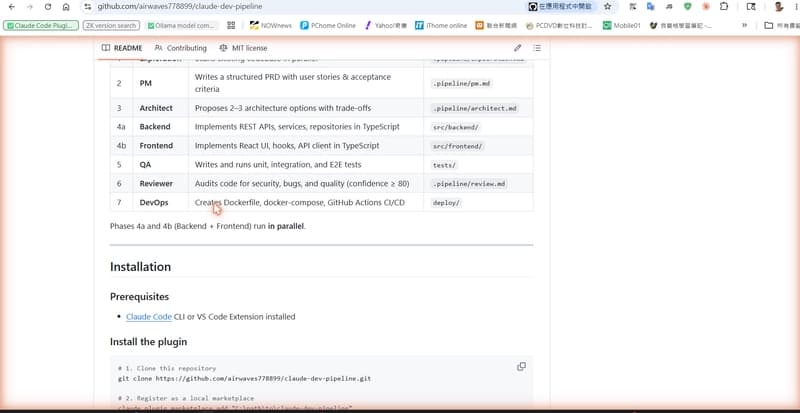Viewport: 800px width, 413px height.
Task: Open the browser extensions puzzle icon
Action: coord(724,7)
